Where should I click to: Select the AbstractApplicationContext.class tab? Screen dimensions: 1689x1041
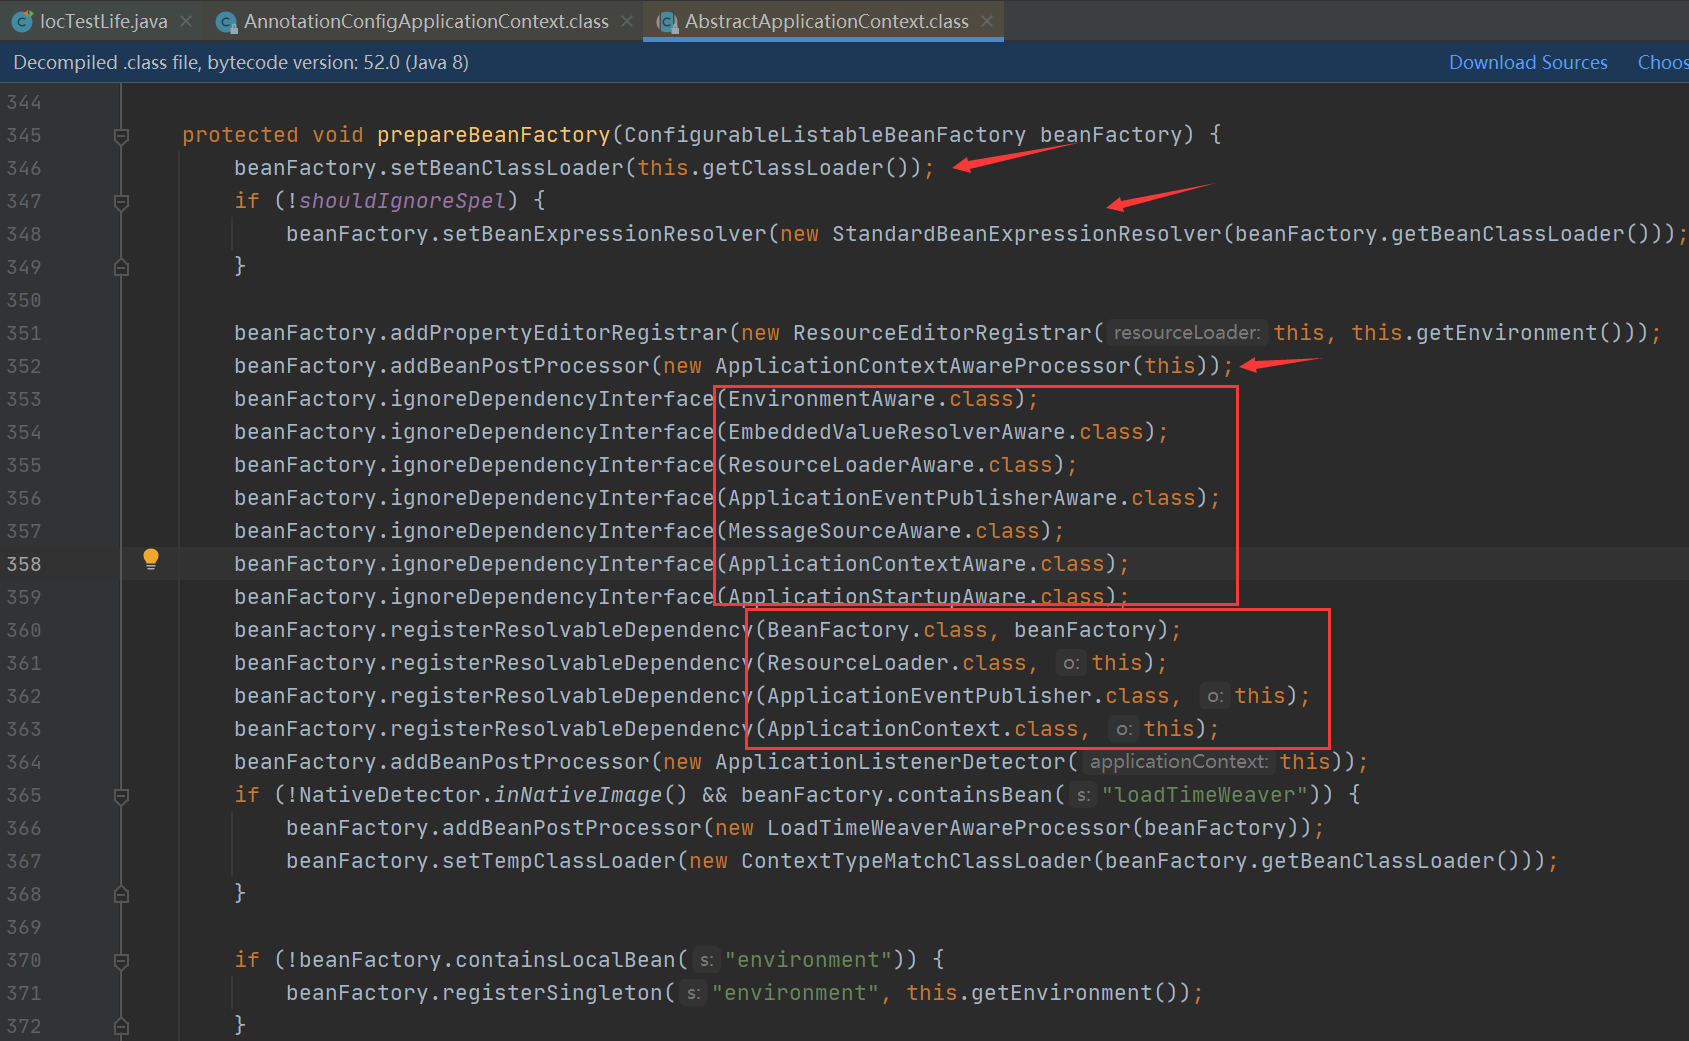pyautogui.click(x=823, y=21)
